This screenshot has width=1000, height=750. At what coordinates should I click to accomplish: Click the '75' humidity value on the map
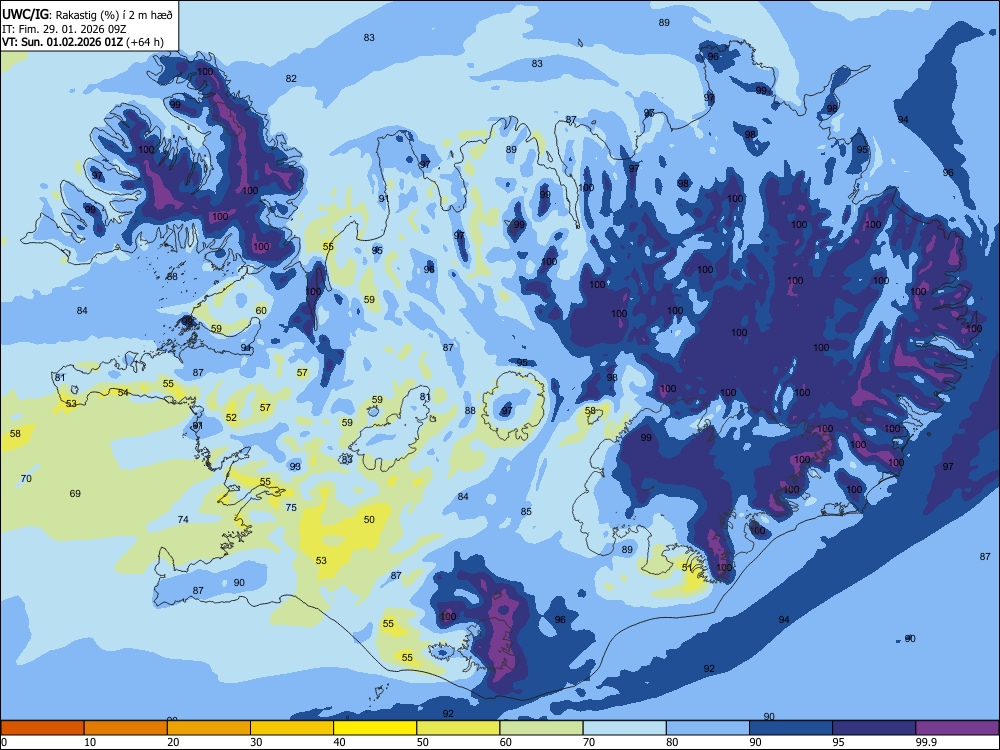(x=291, y=507)
